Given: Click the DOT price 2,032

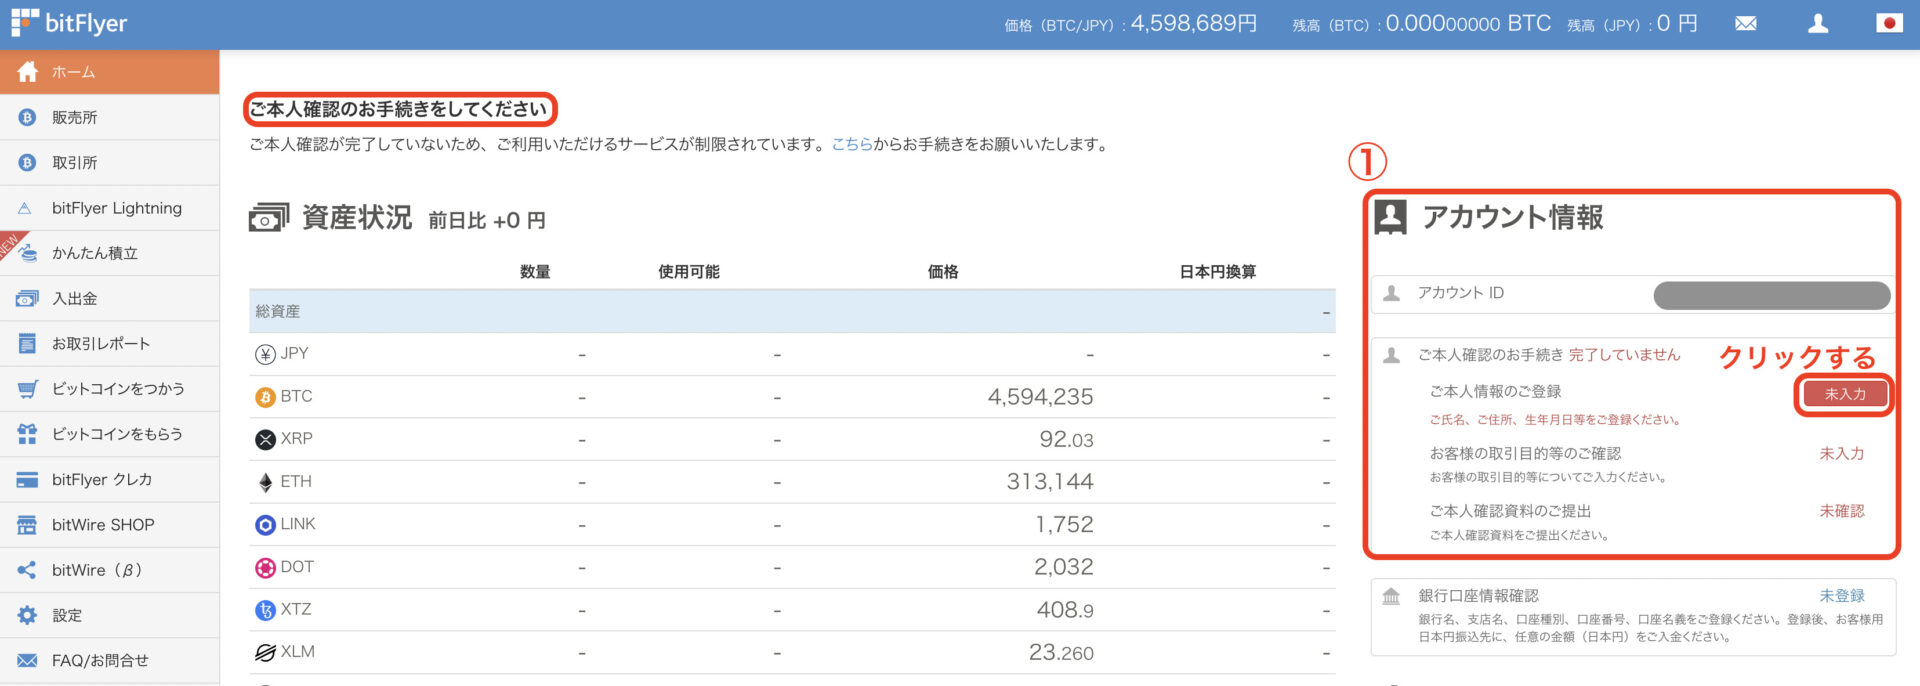Looking at the screenshot, I should point(1063,567).
